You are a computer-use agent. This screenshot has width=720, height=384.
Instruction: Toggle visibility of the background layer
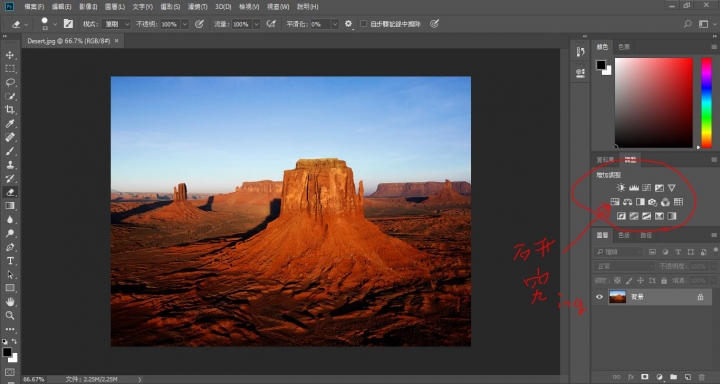coord(599,297)
